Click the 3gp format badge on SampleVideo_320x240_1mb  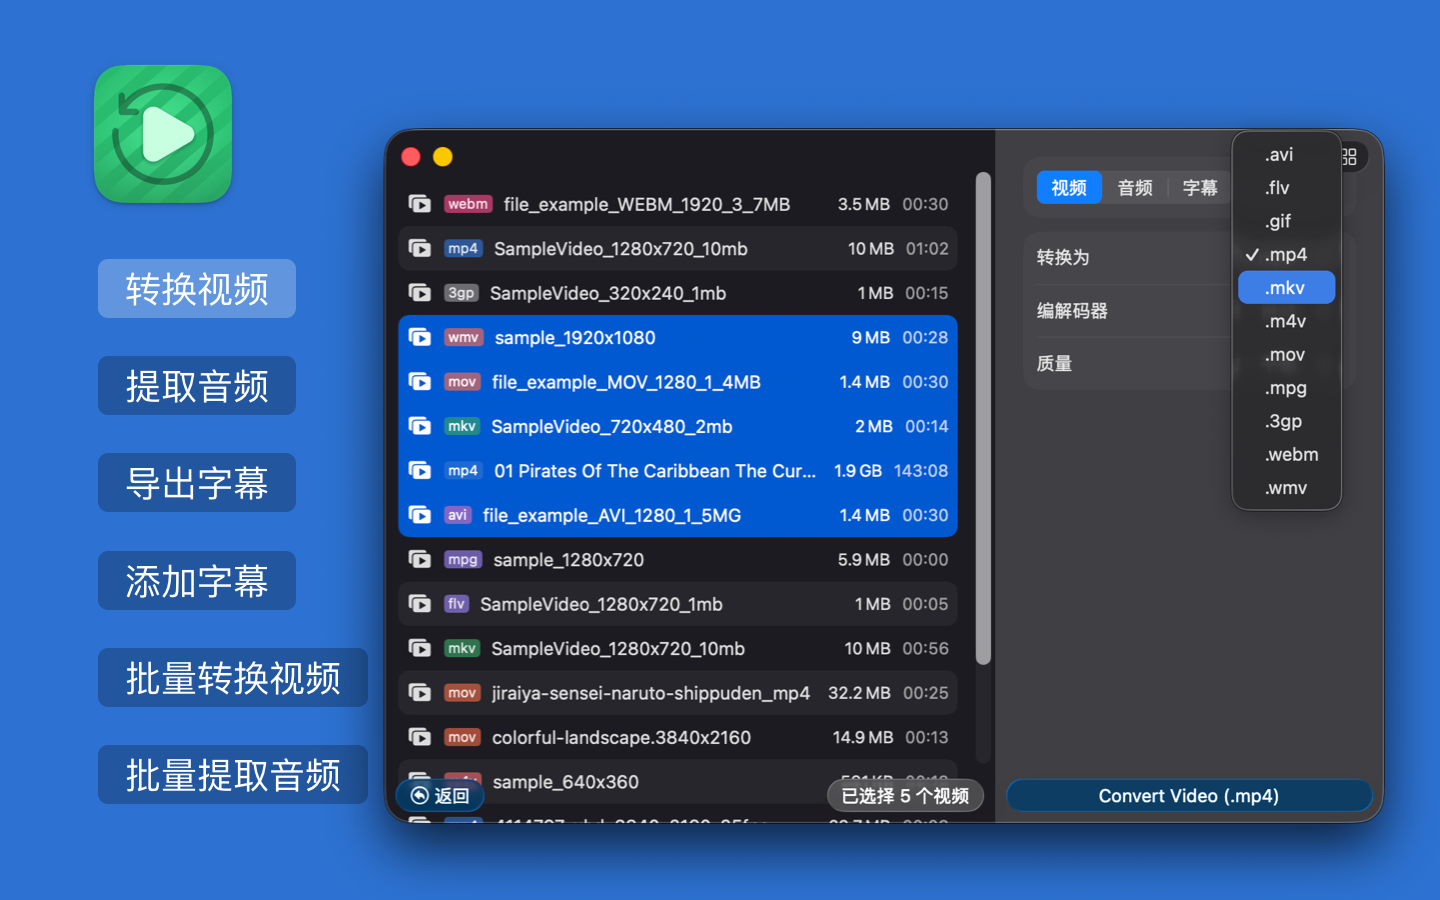(461, 293)
